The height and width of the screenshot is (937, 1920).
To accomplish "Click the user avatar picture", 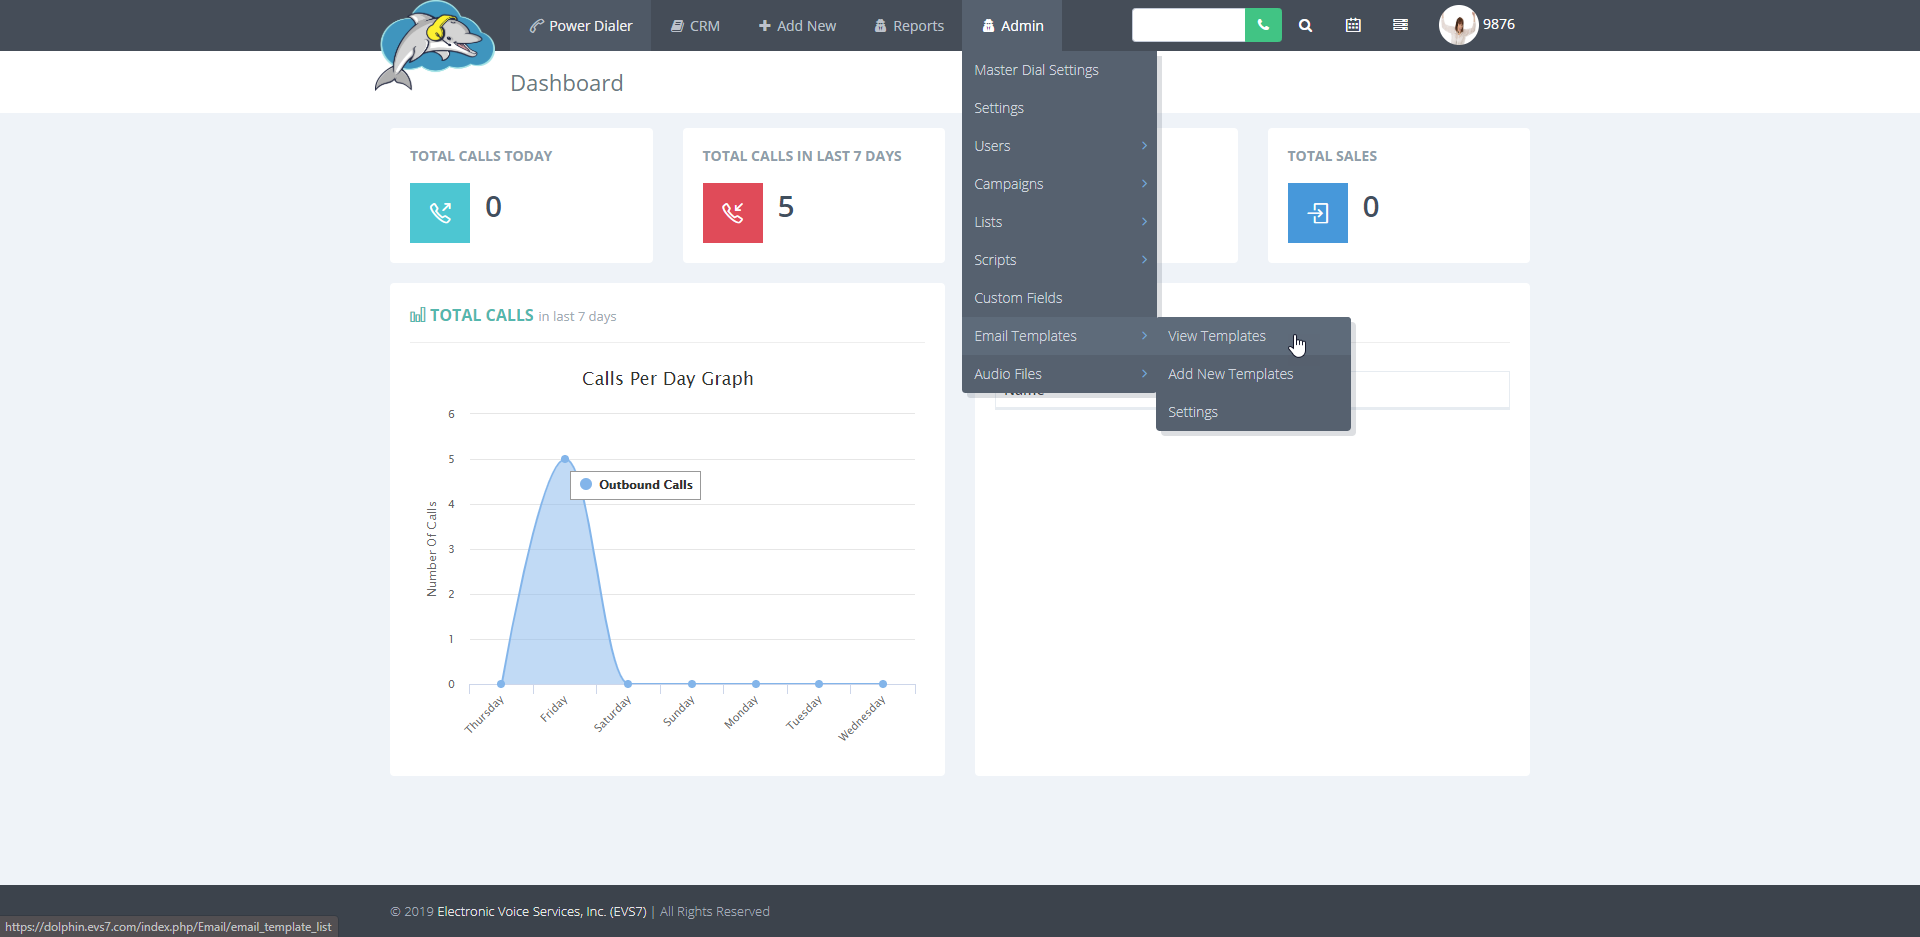I will click(x=1458, y=25).
